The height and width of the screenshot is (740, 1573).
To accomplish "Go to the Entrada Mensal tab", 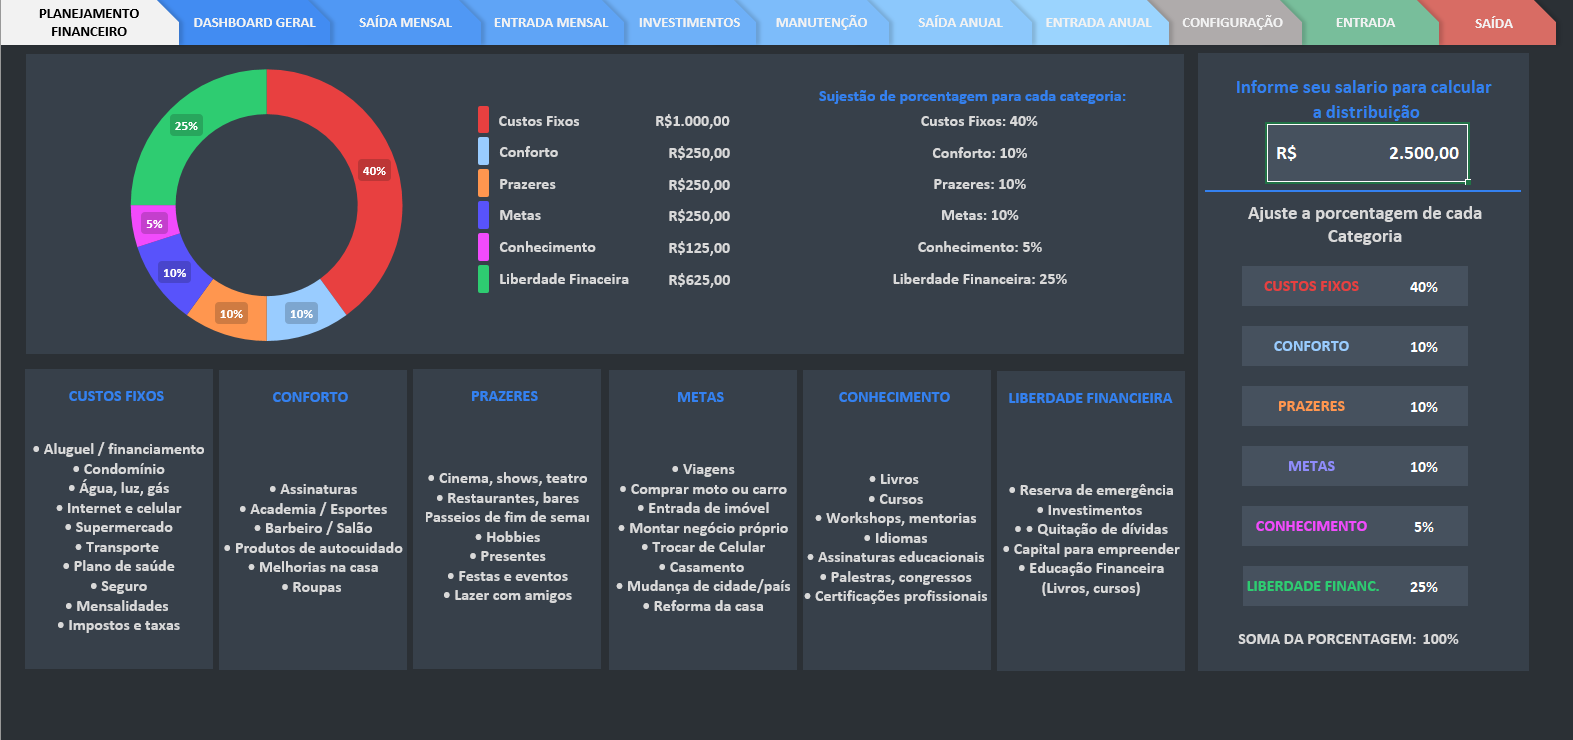I will coord(551,22).
